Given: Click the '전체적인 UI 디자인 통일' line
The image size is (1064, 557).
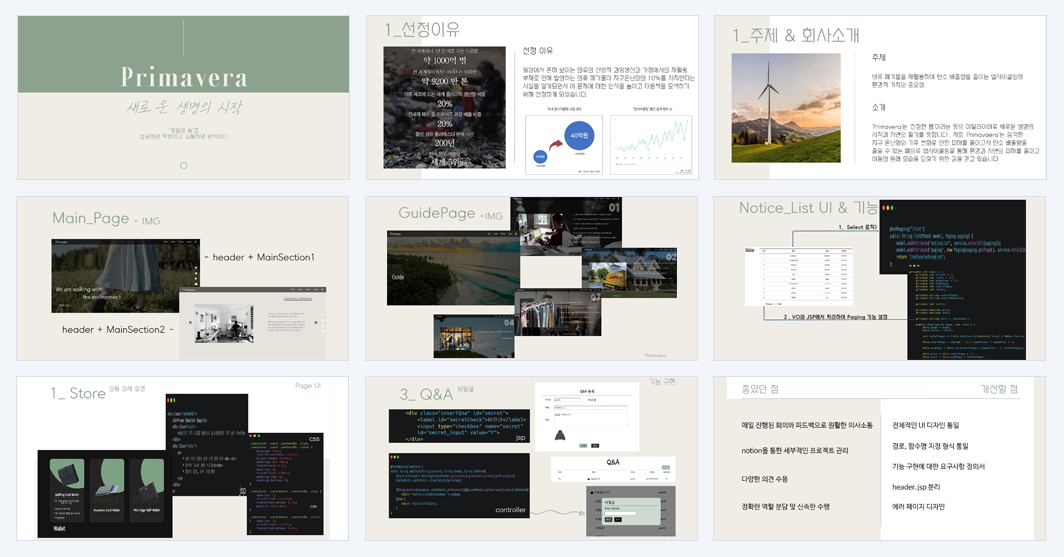Looking at the screenshot, I should tap(926, 425).
